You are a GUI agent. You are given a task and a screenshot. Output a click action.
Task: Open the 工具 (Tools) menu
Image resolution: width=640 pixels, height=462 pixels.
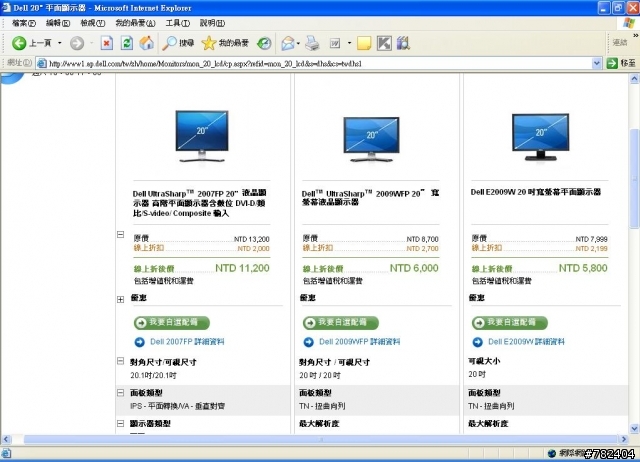point(178,23)
